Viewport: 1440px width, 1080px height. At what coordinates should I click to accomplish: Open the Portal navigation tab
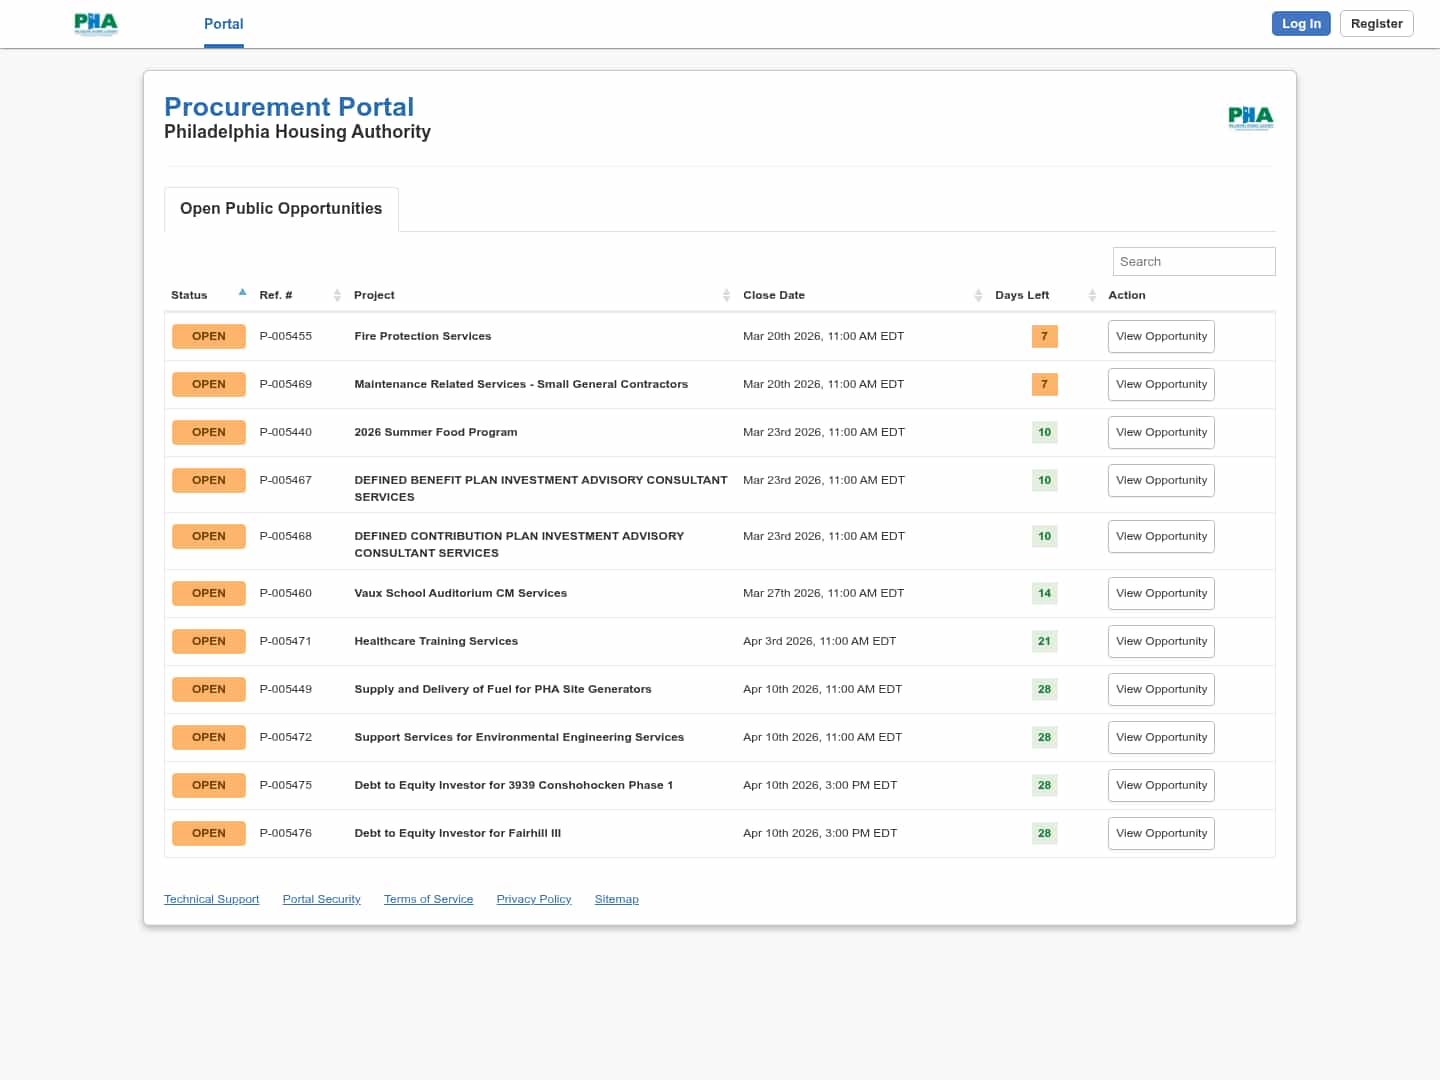pyautogui.click(x=223, y=24)
